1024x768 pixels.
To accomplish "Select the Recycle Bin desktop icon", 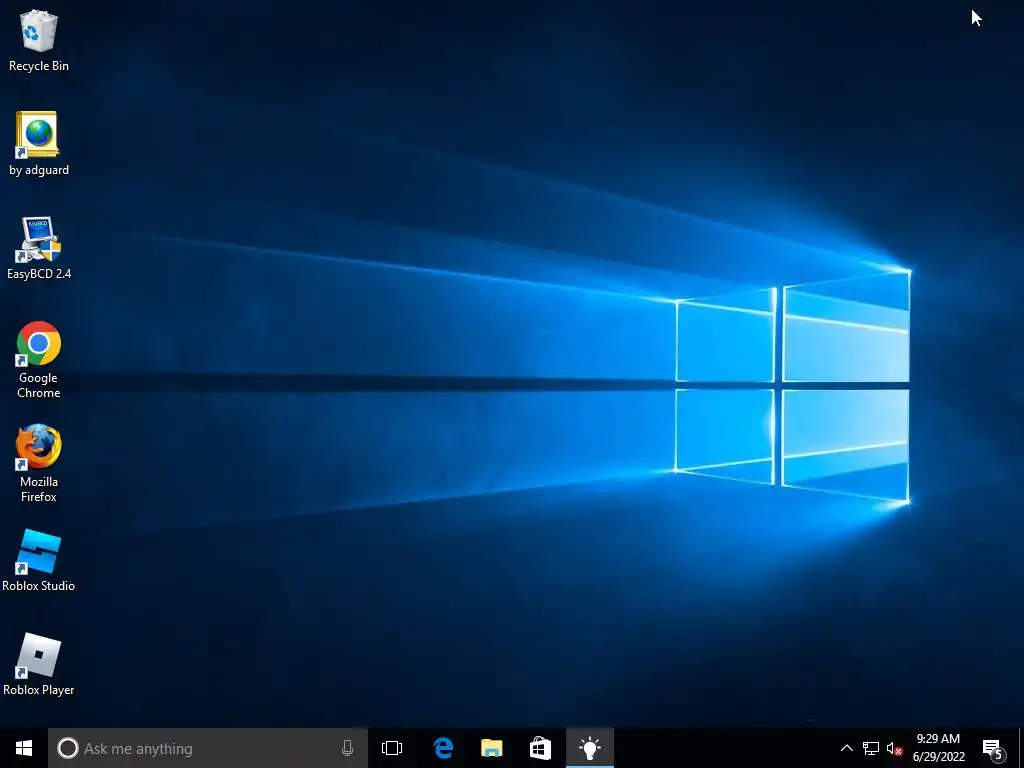I will pos(39,40).
